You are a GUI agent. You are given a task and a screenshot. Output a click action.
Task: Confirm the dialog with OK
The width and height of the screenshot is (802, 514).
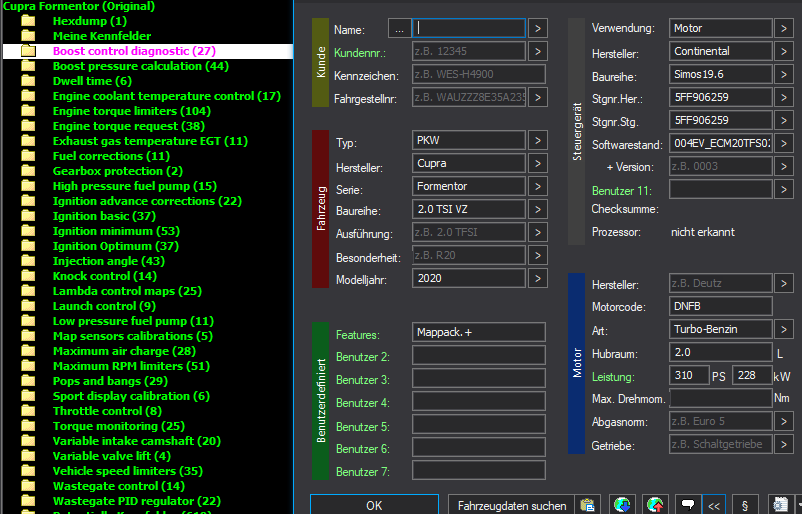374,505
